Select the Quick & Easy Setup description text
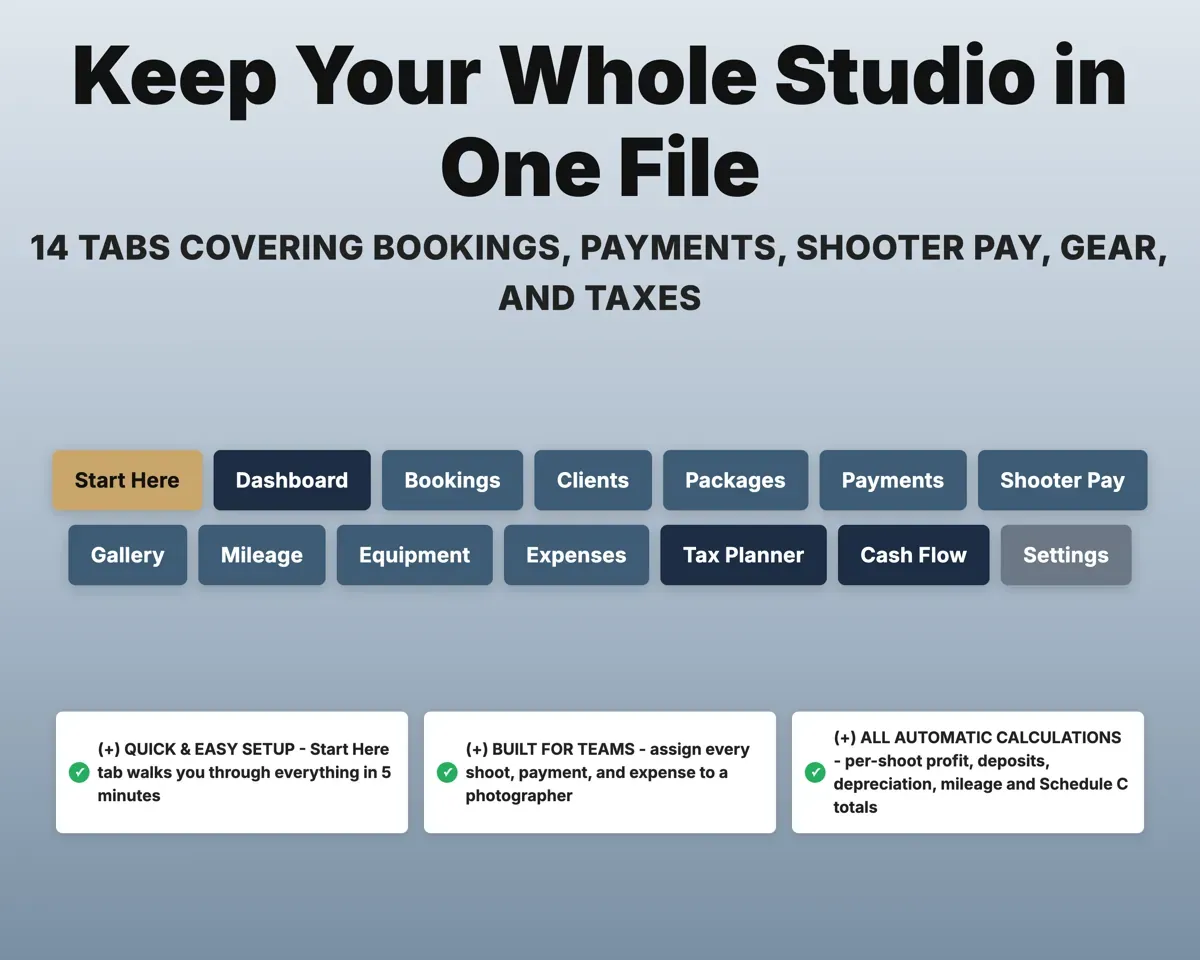The width and height of the screenshot is (1200, 960). (x=244, y=772)
